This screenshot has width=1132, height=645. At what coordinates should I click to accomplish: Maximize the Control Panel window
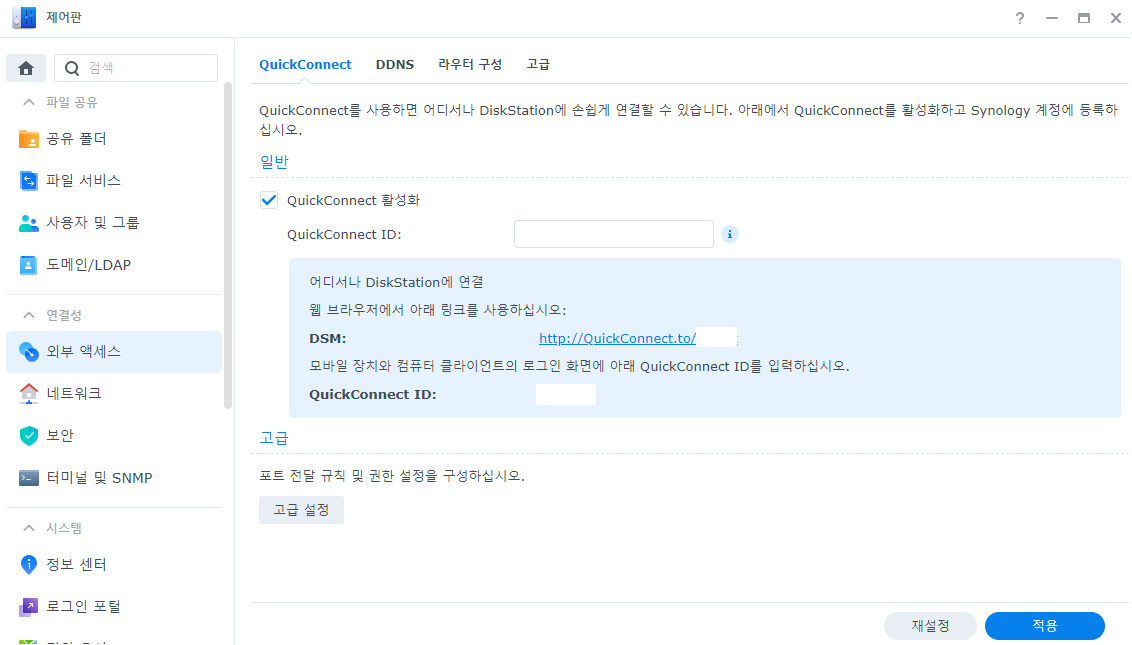[x=1084, y=18]
